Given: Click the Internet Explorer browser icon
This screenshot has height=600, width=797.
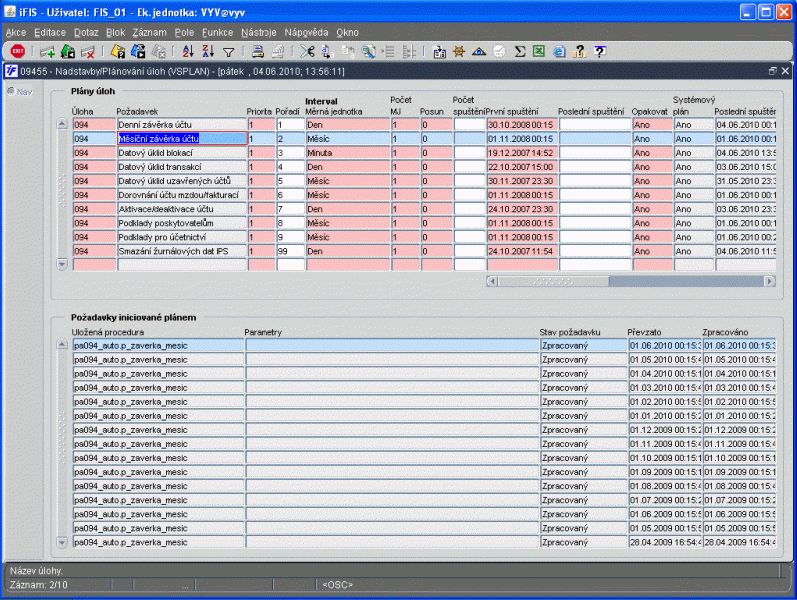Looking at the screenshot, I should [x=559, y=51].
